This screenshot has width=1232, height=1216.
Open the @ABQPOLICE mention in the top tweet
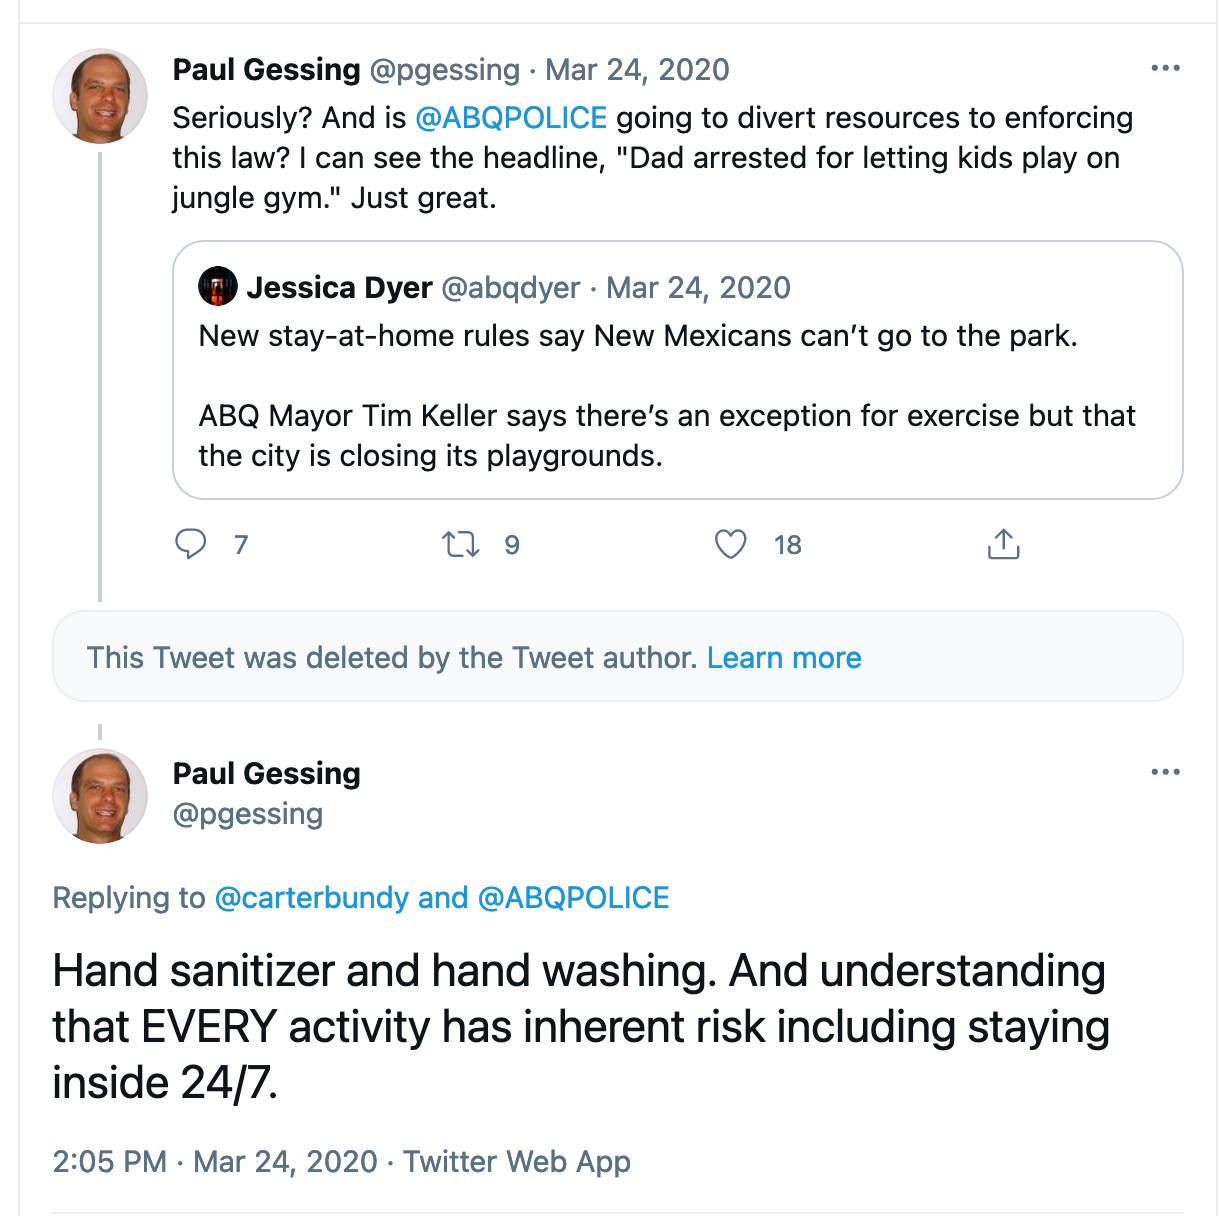[511, 118]
